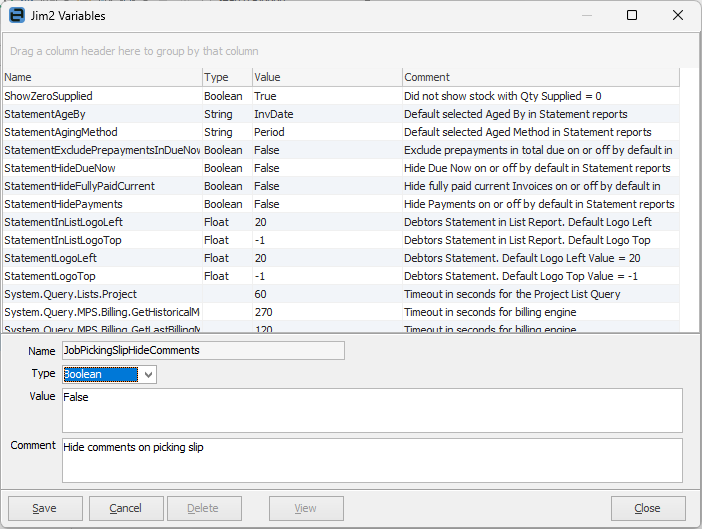Click the vertical scrollbar of the variables grid
This screenshot has height=529, width=702.
click(x=689, y=200)
